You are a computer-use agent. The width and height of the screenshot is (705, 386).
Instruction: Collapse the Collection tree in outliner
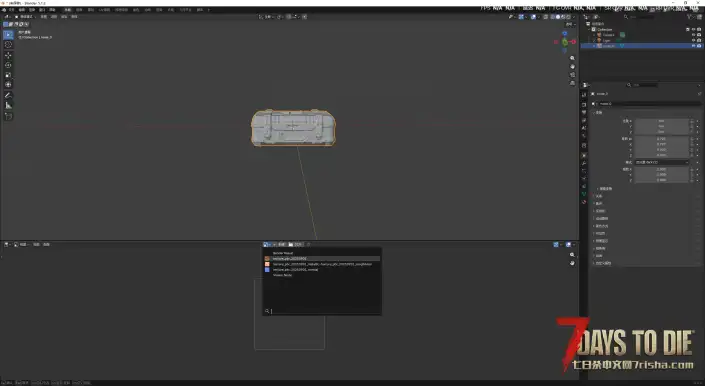[x=589, y=29]
